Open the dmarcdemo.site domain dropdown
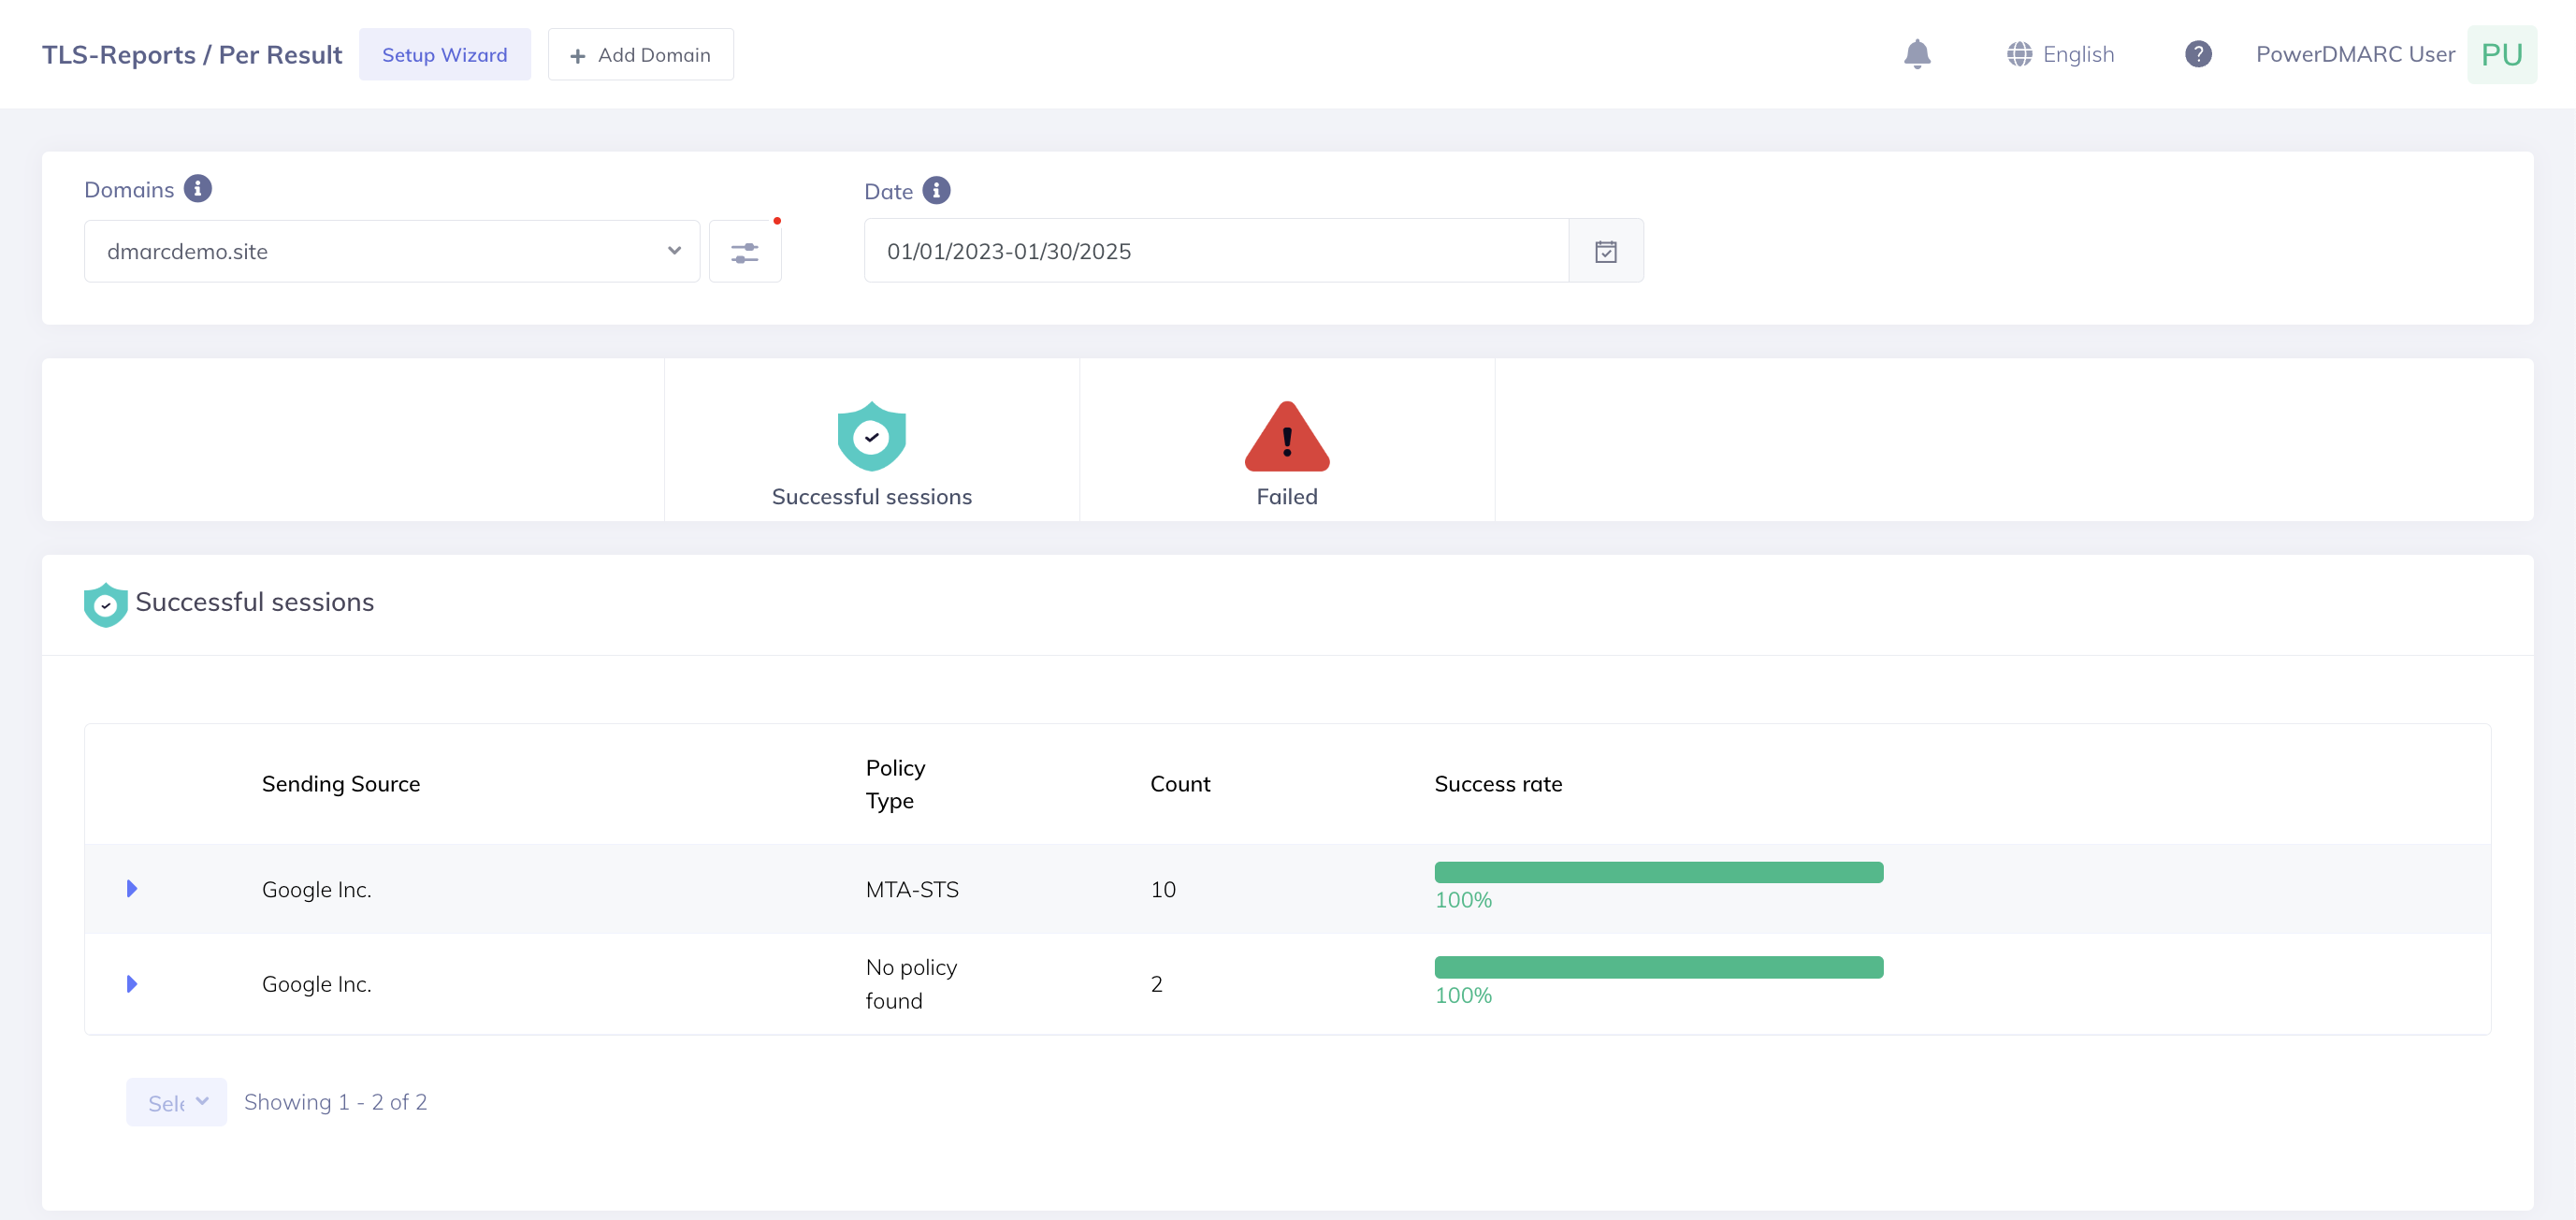Viewport: 2576px width, 1220px height. pos(391,252)
